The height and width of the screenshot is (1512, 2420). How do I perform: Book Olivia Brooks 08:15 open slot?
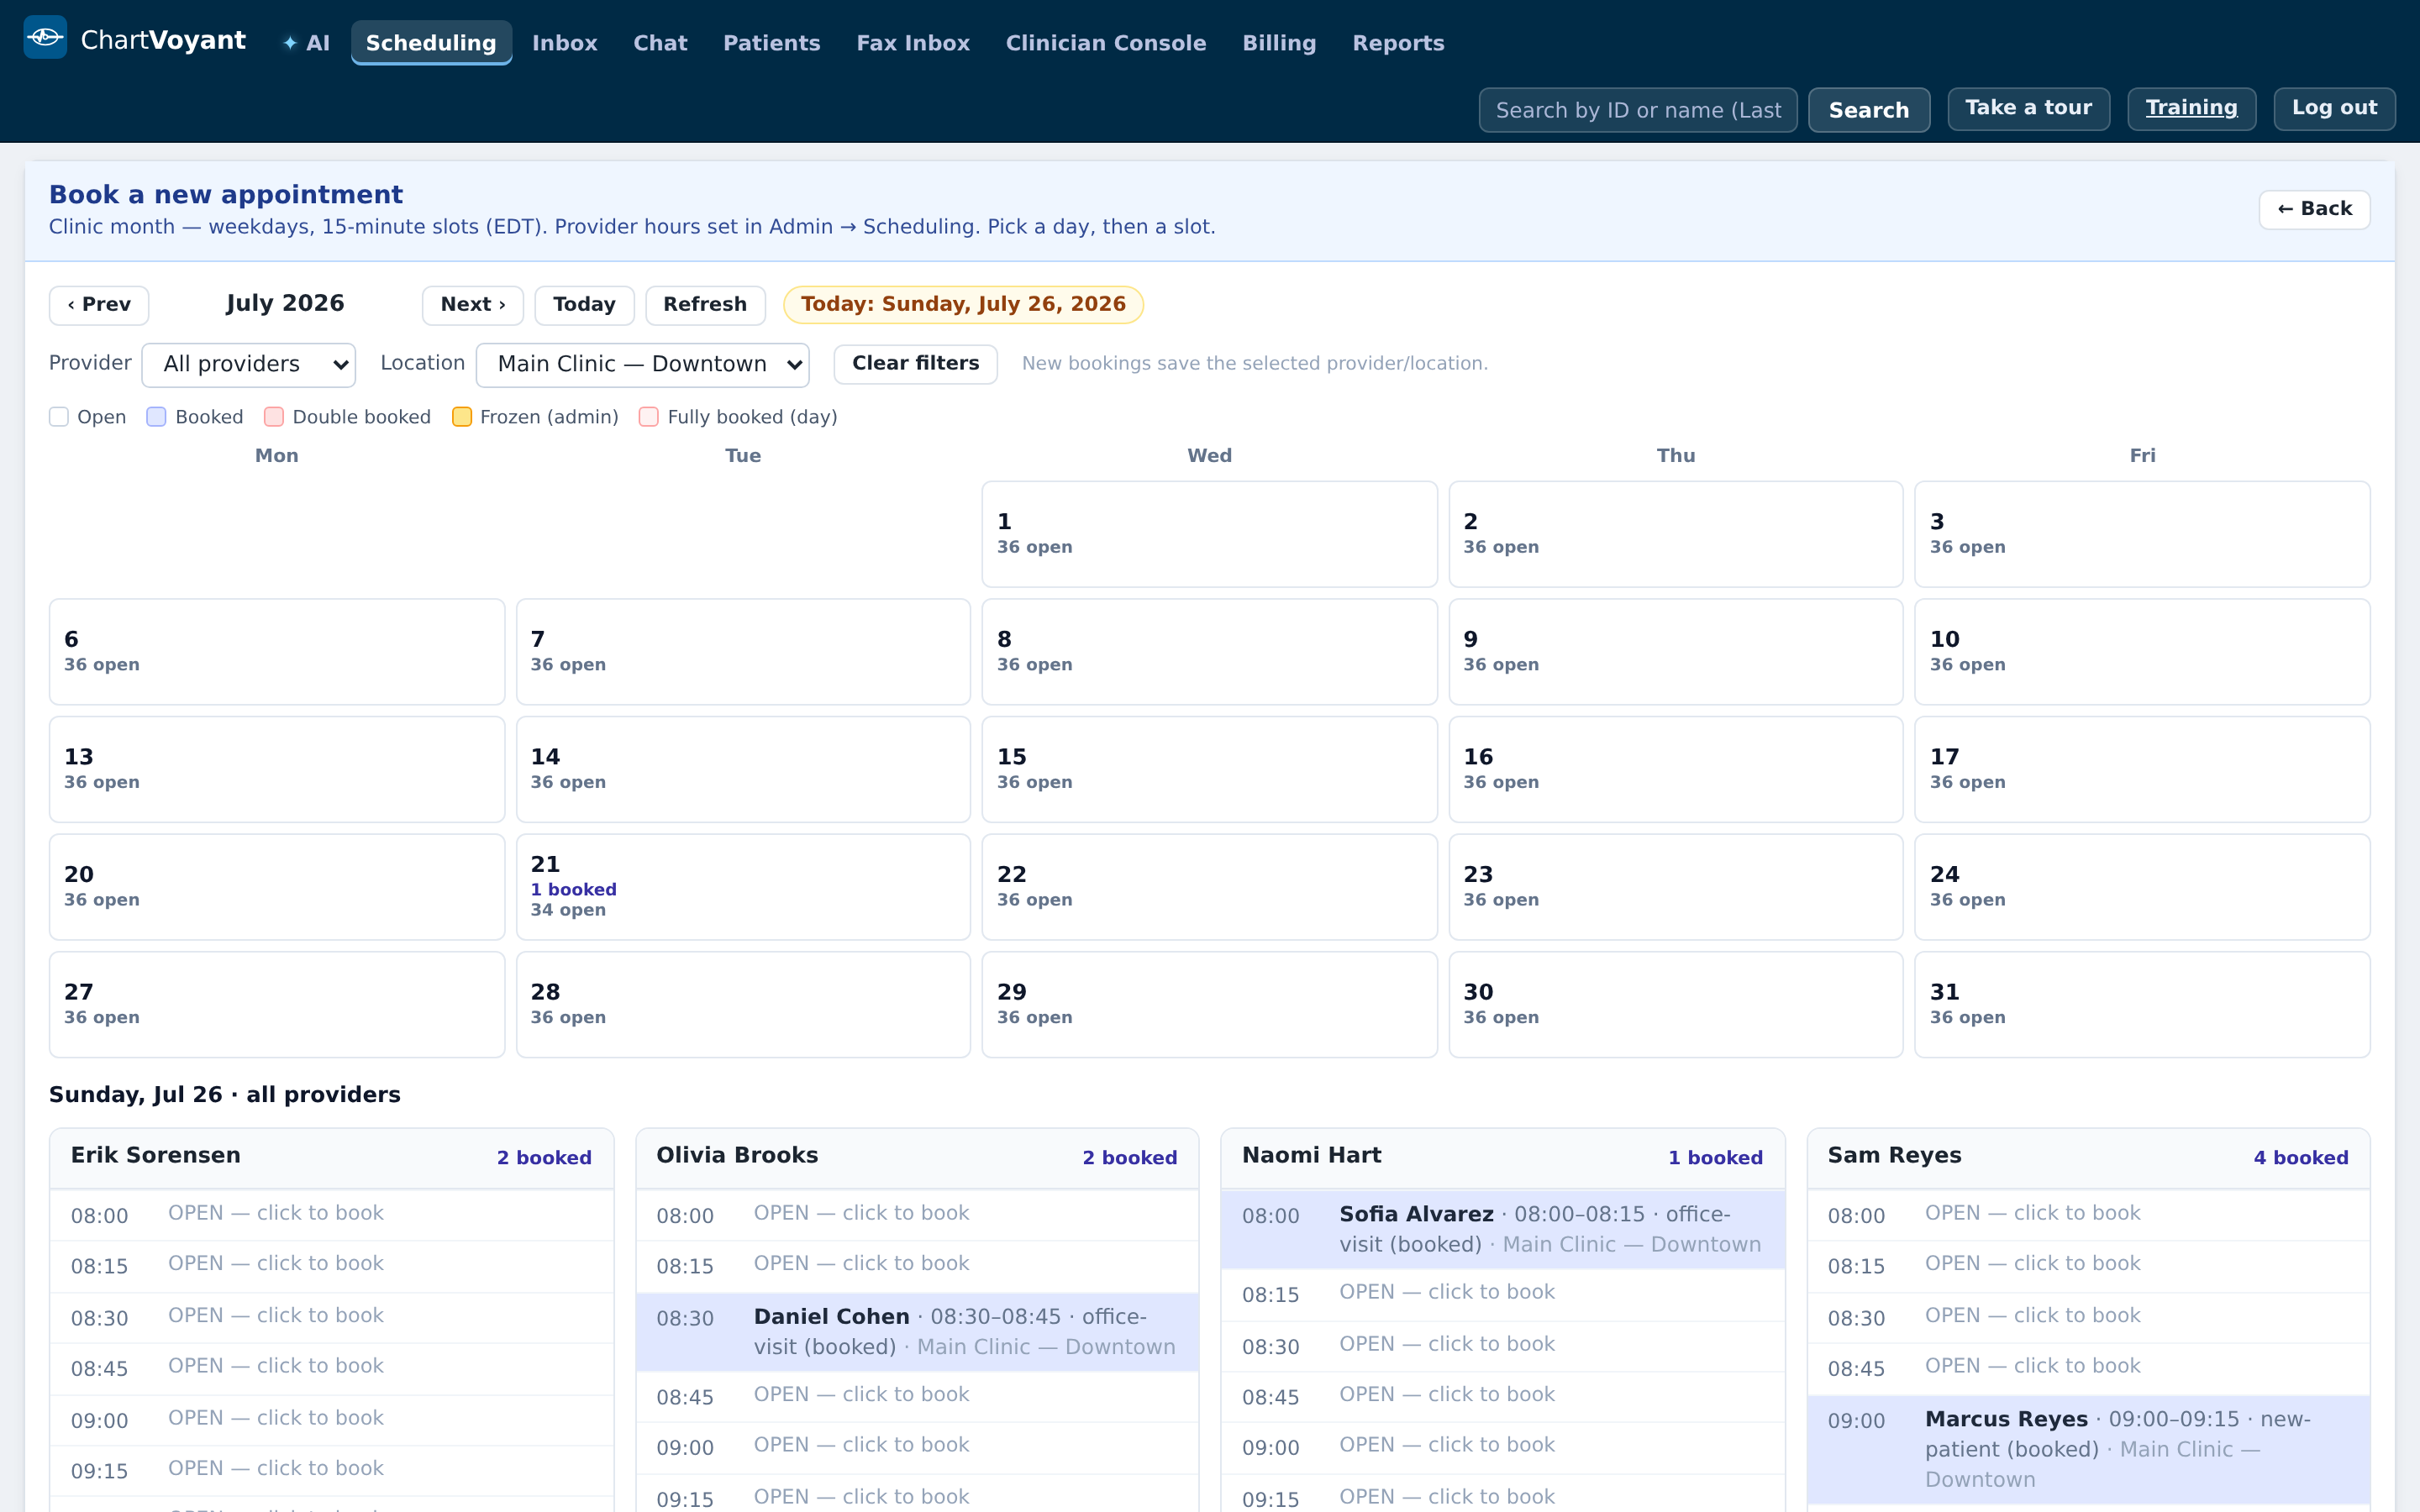point(917,1266)
